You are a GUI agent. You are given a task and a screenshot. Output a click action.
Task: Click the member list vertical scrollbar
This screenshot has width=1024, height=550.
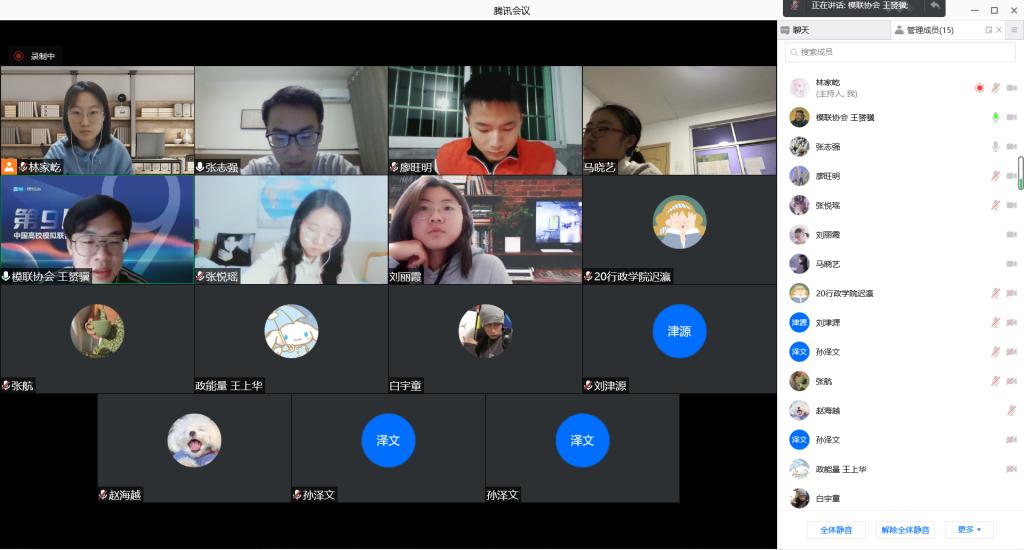1020,173
